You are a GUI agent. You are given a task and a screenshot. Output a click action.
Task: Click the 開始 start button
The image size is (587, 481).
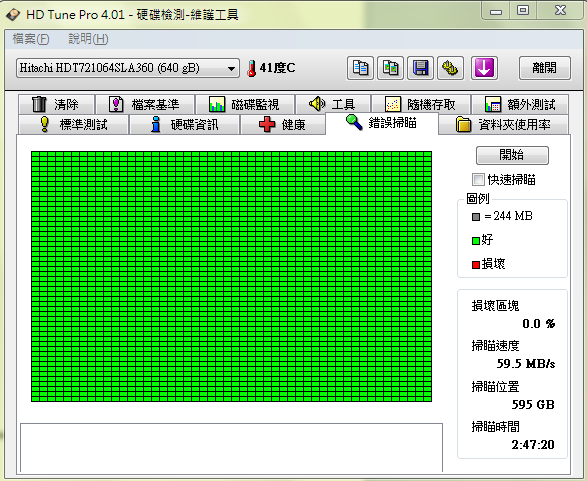(x=512, y=155)
